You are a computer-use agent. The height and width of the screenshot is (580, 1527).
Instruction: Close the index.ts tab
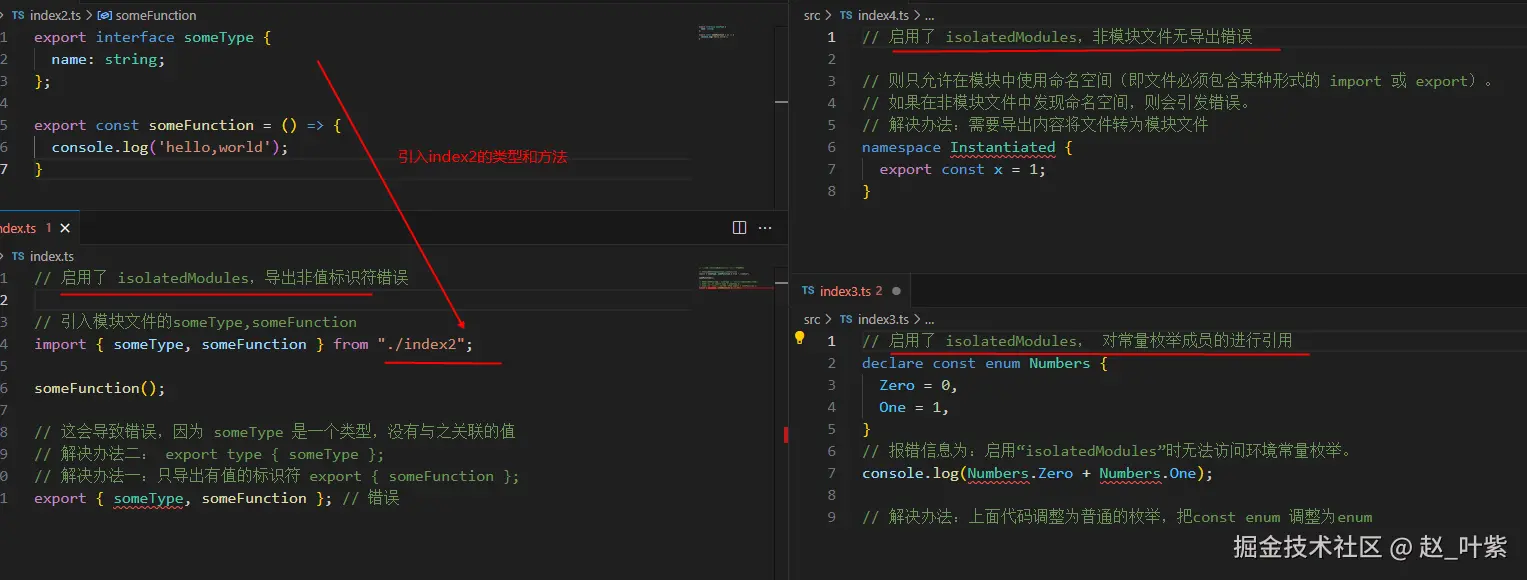pos(64,227)
